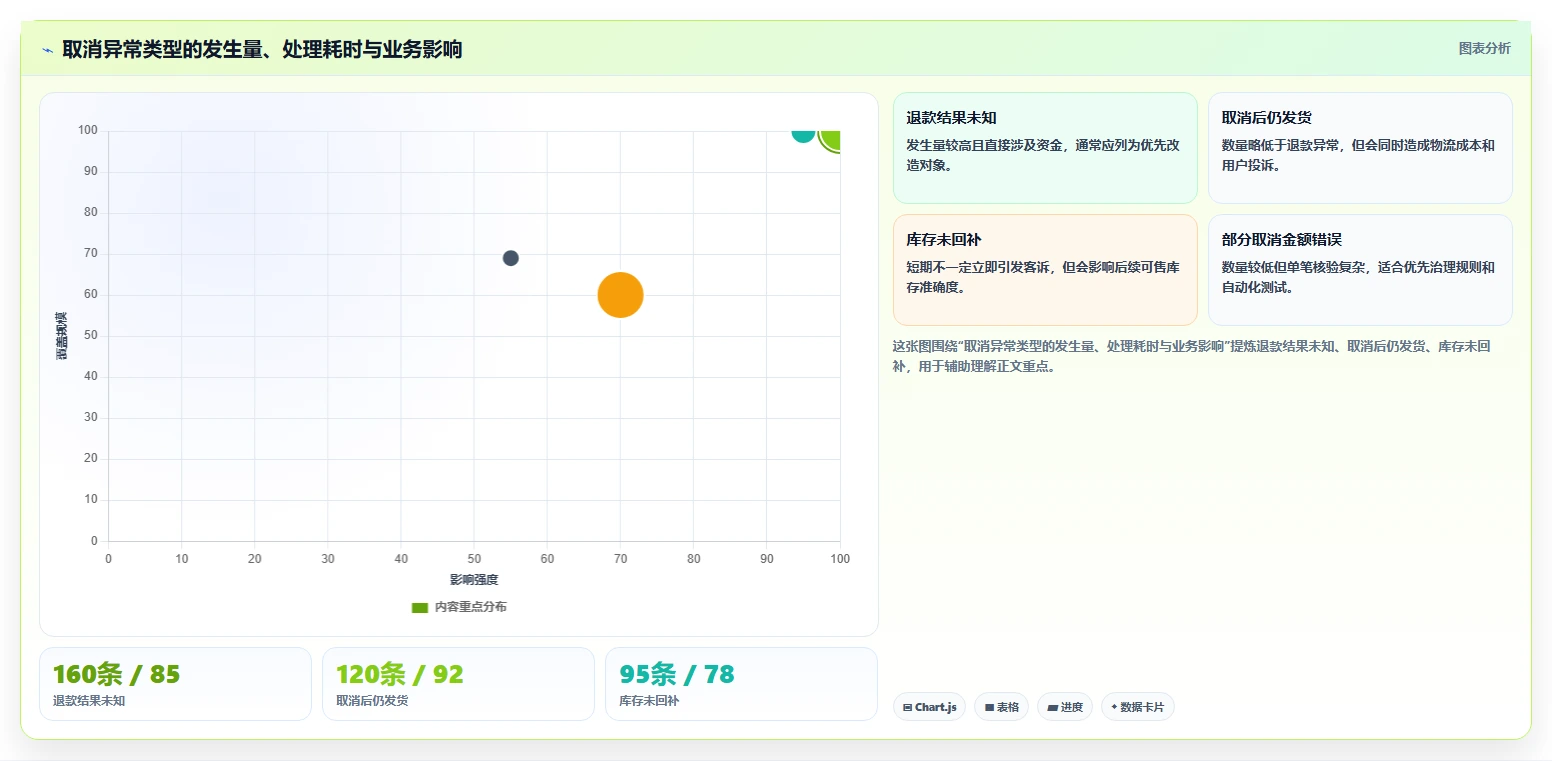Click the 影响强度 x-axis title
This screenshot has width=1552, height=761.
(474, 580)
